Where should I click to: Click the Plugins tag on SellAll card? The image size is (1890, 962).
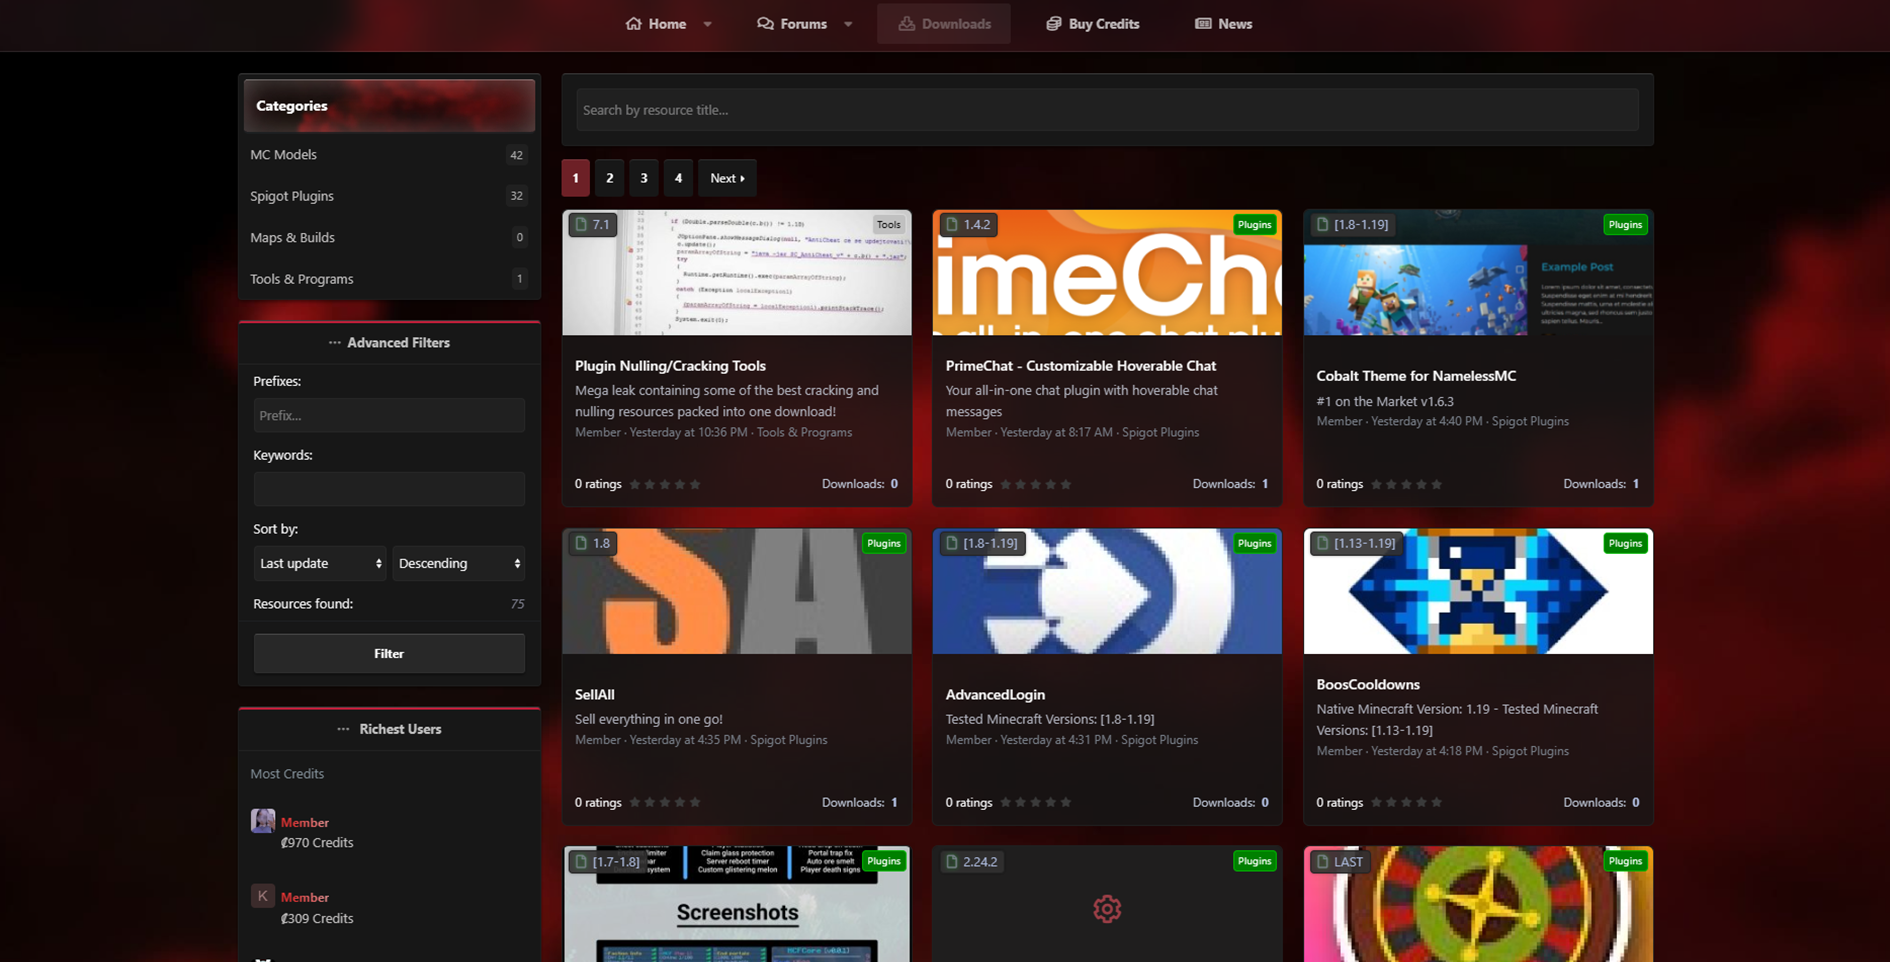coord(884,543)
